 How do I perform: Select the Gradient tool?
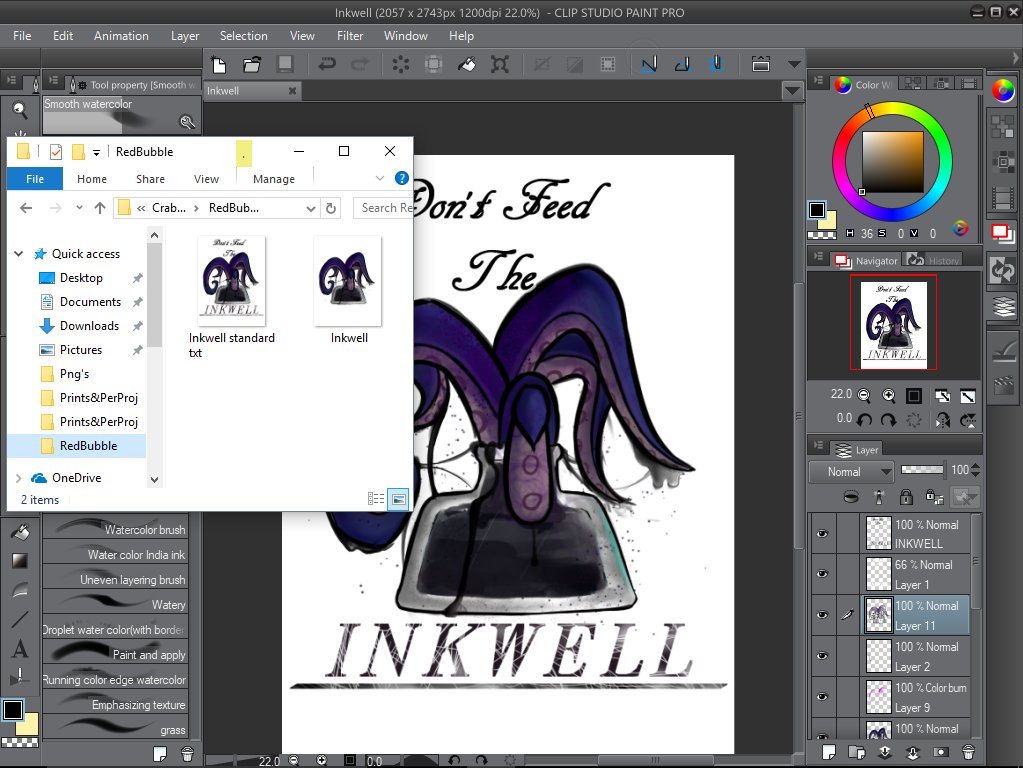[x=20, y=561]
